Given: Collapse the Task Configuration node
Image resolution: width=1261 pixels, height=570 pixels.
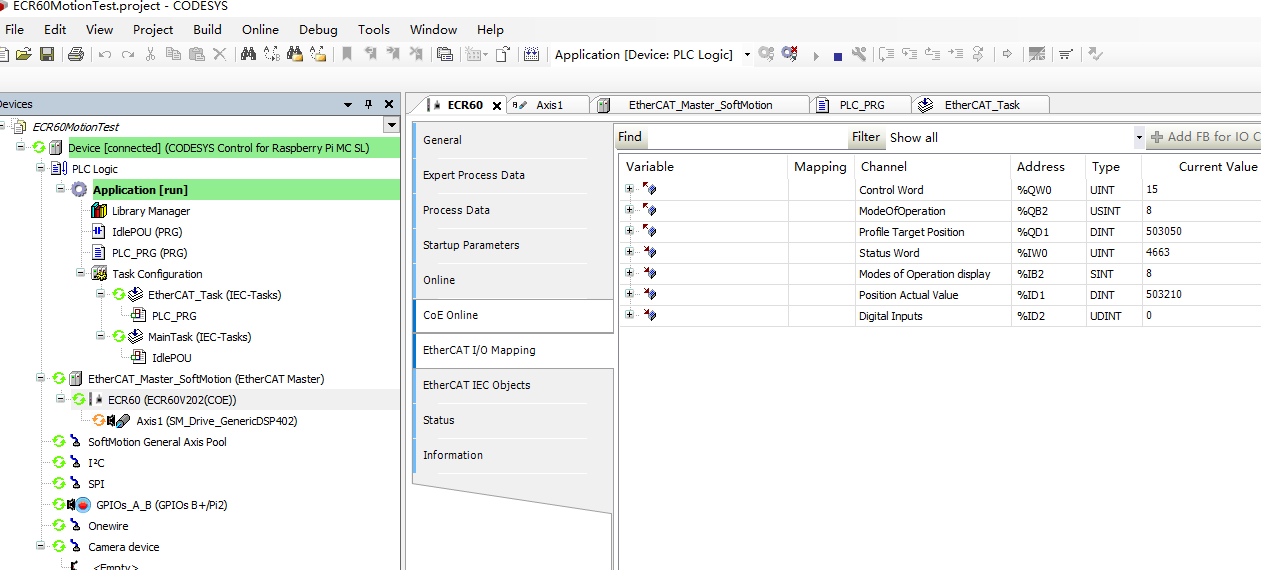Looking at the screenshot, I should tap(81, 273).
